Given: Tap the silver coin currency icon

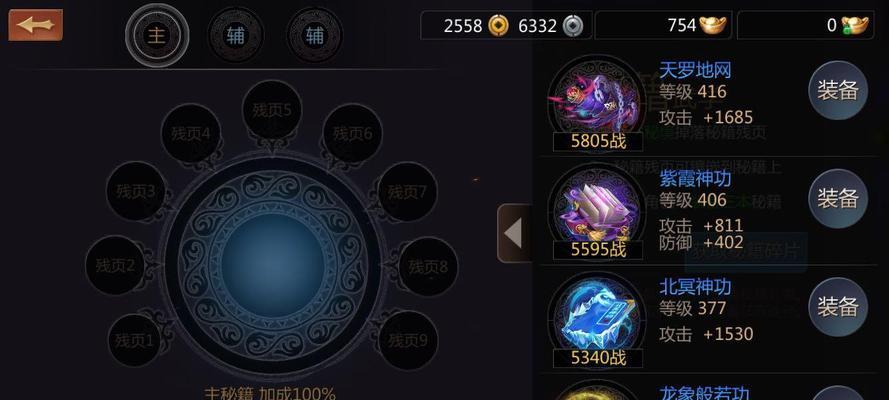Looking at the screenshot, I should 573,25.
